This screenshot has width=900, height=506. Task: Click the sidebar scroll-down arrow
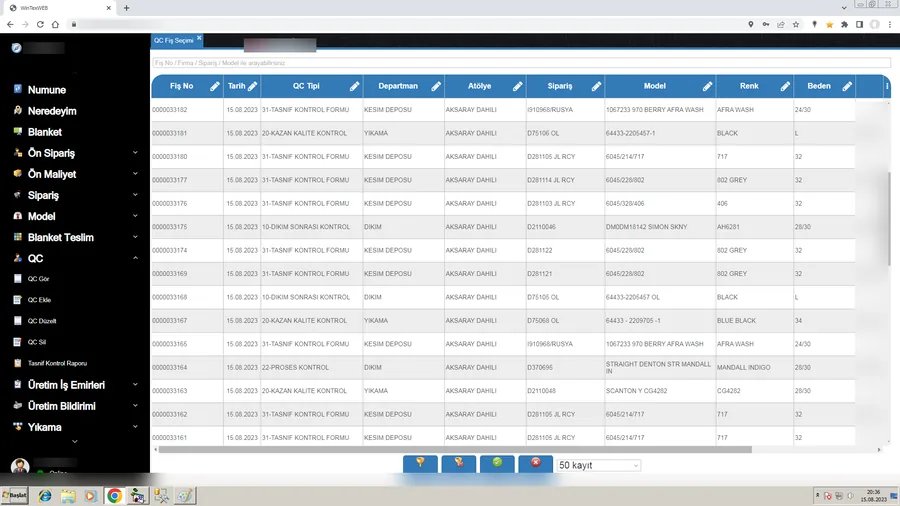75,442
